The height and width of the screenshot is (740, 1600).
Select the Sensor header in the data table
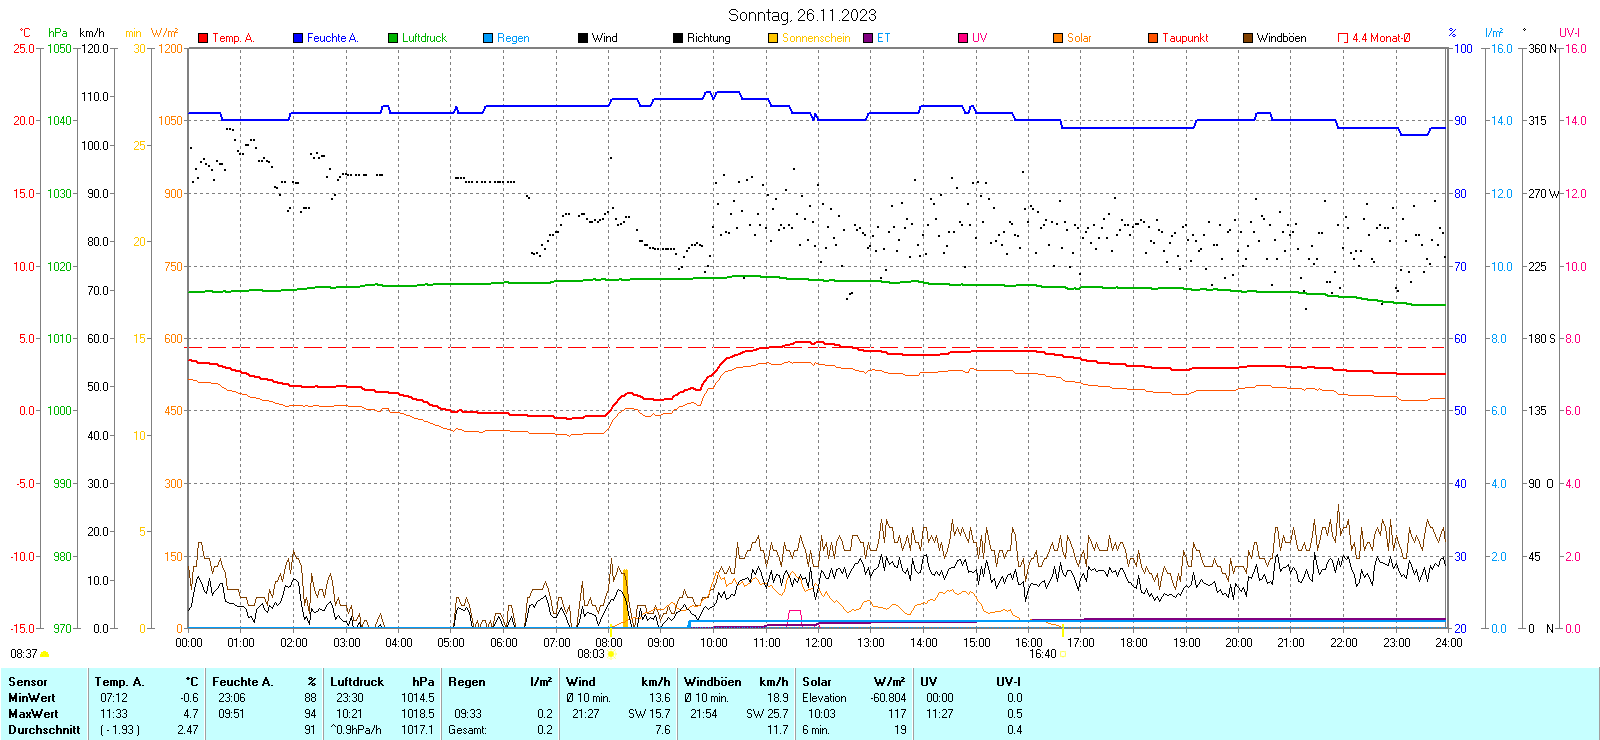28,682
